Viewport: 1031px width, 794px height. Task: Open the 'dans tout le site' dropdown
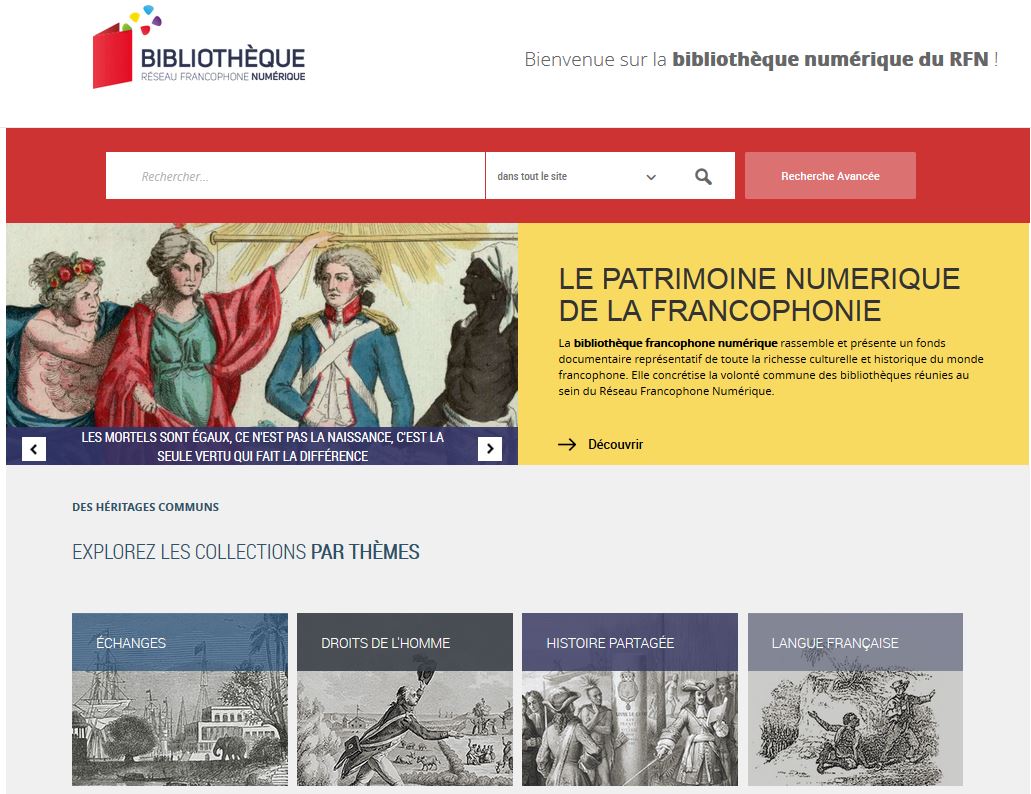[x=575, y=177]
